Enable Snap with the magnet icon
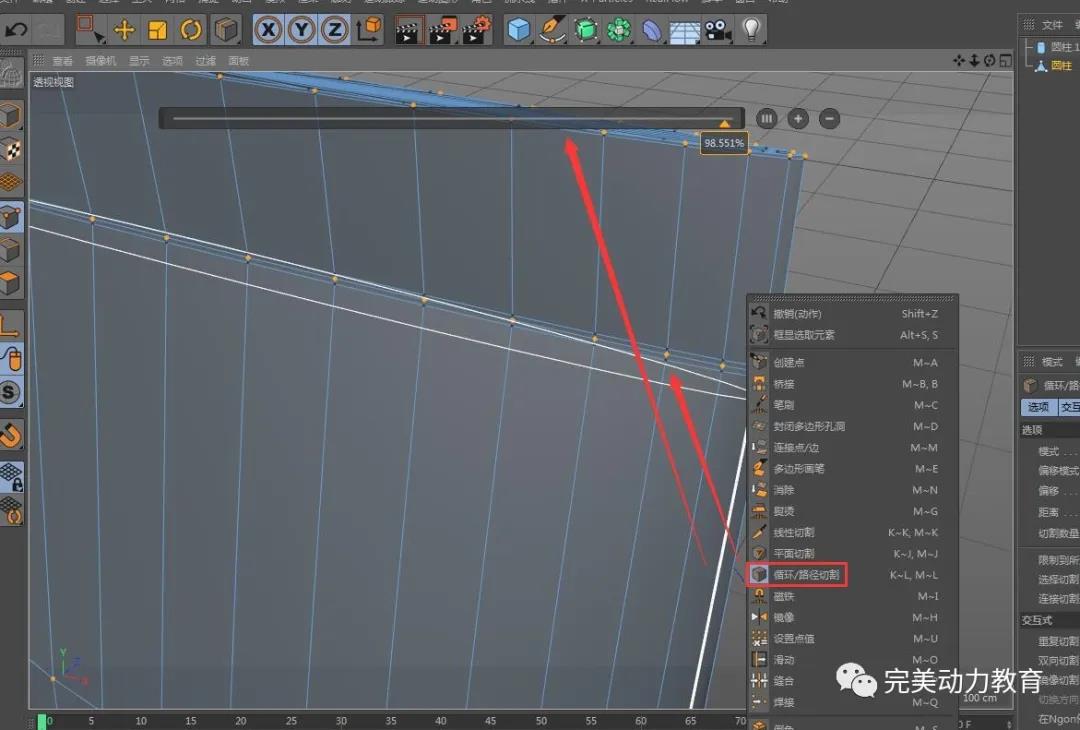Screen dimensions: 1080x730 [11, 434]
